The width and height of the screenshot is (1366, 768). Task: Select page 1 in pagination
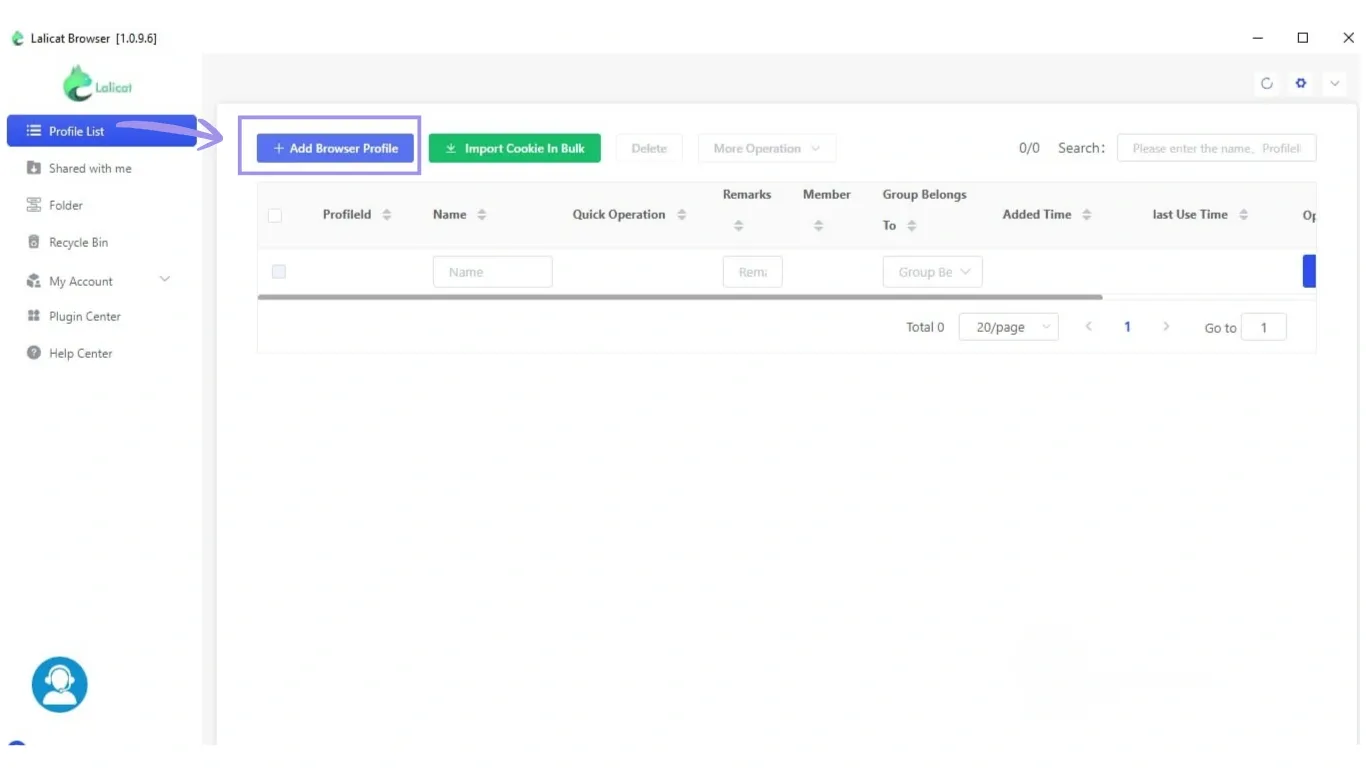pos(1127,326)
